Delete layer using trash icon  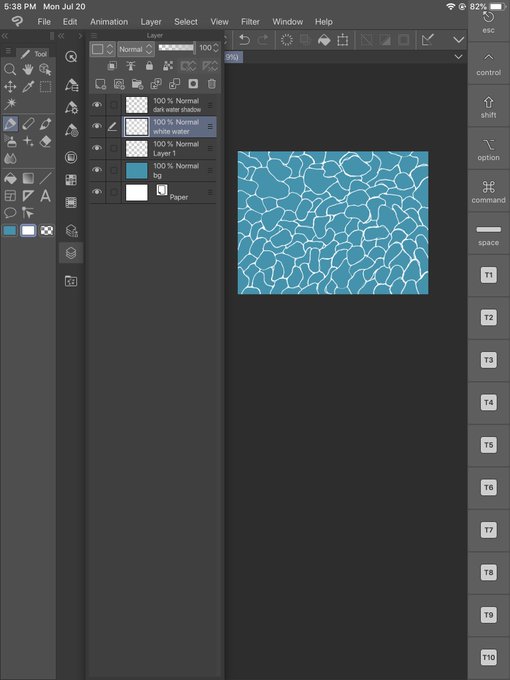click(x=211, y=84)
